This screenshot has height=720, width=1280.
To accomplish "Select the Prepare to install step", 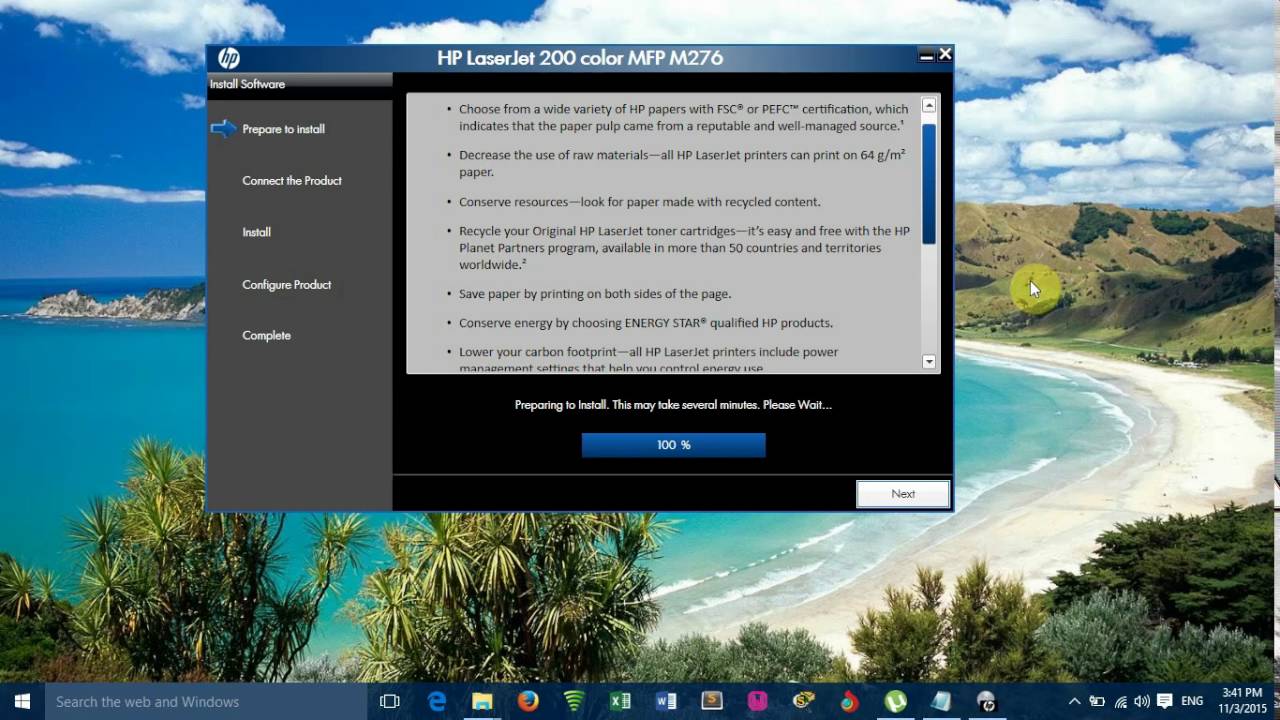I will 283,129.
